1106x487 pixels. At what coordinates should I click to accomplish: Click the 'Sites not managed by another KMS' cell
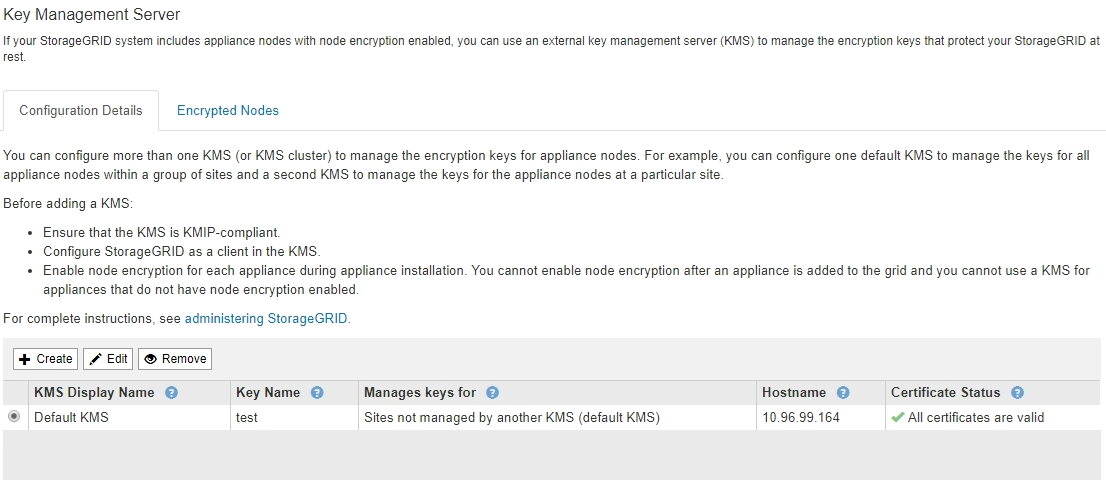click(511, 418)
